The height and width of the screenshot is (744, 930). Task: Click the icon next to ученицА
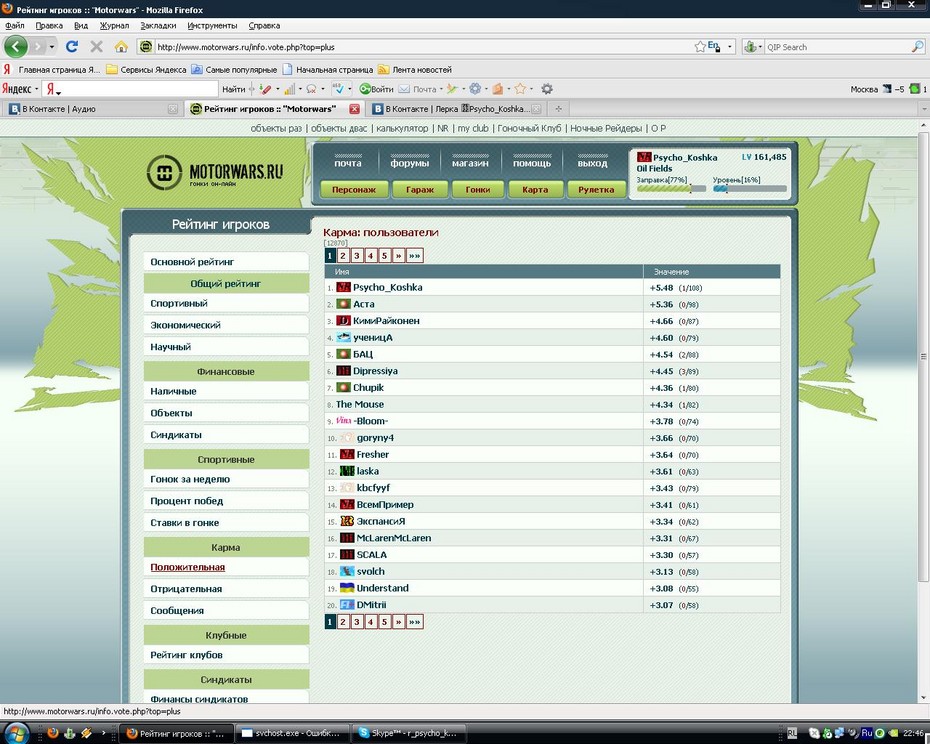pos(343,337)
